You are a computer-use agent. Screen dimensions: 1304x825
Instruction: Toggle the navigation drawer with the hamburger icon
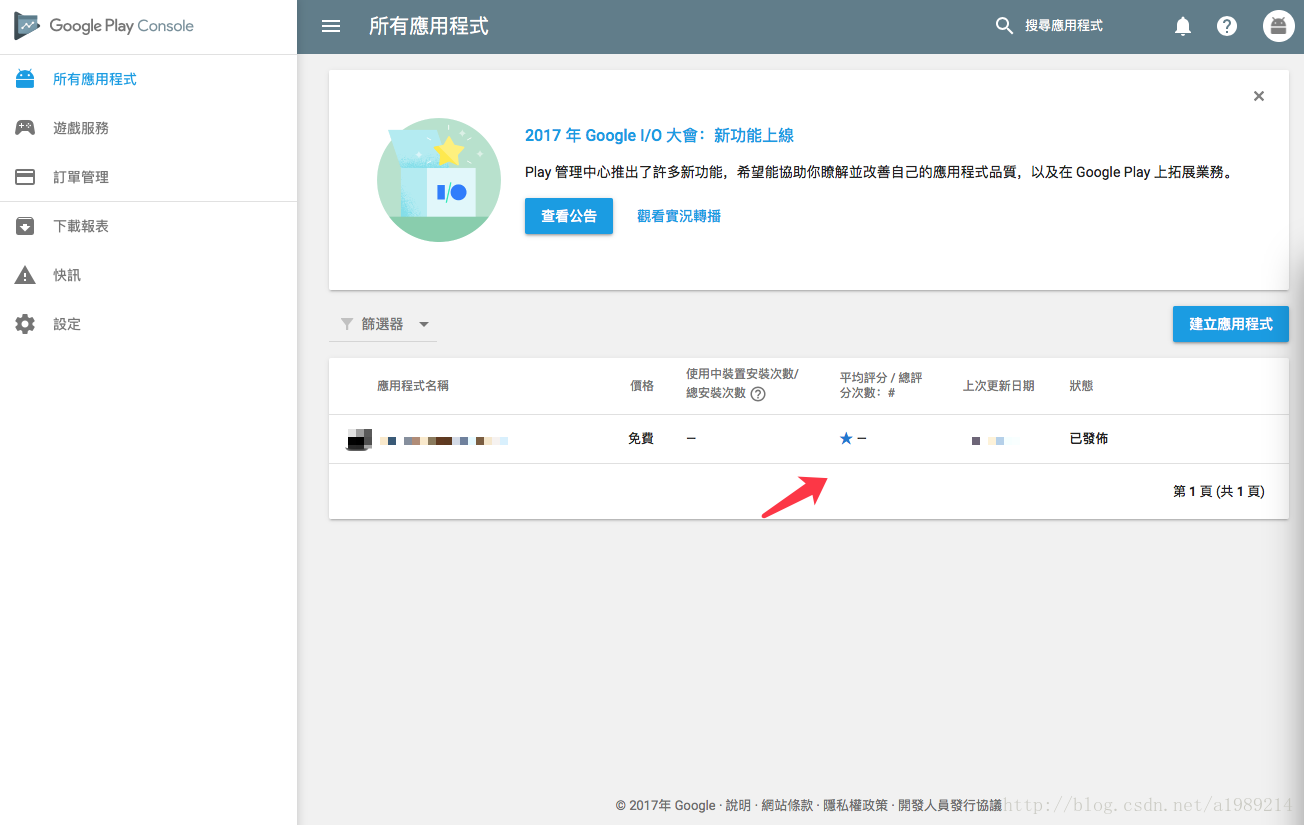[331, 26]
